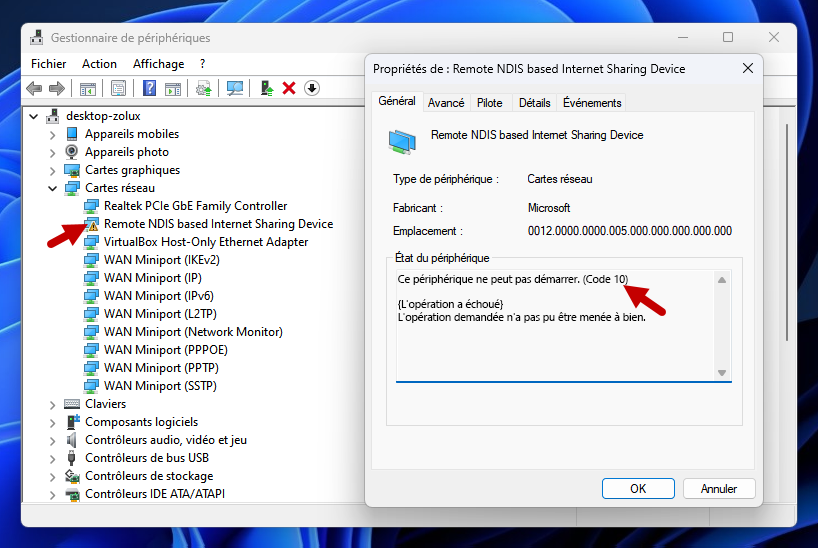818x548 pixels.
Task: Collapse the desktop-zolux root node
Action: click(34, 116)
